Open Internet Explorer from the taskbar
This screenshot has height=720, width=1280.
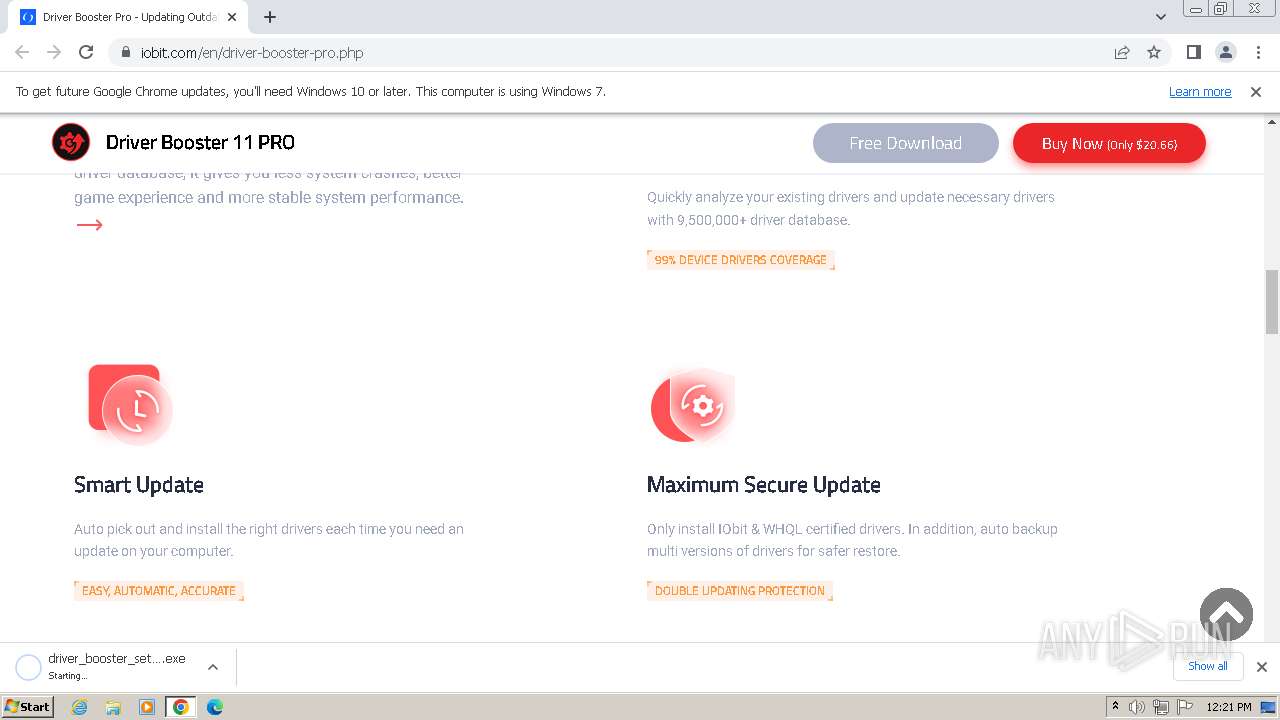click(x=80, y=707)
